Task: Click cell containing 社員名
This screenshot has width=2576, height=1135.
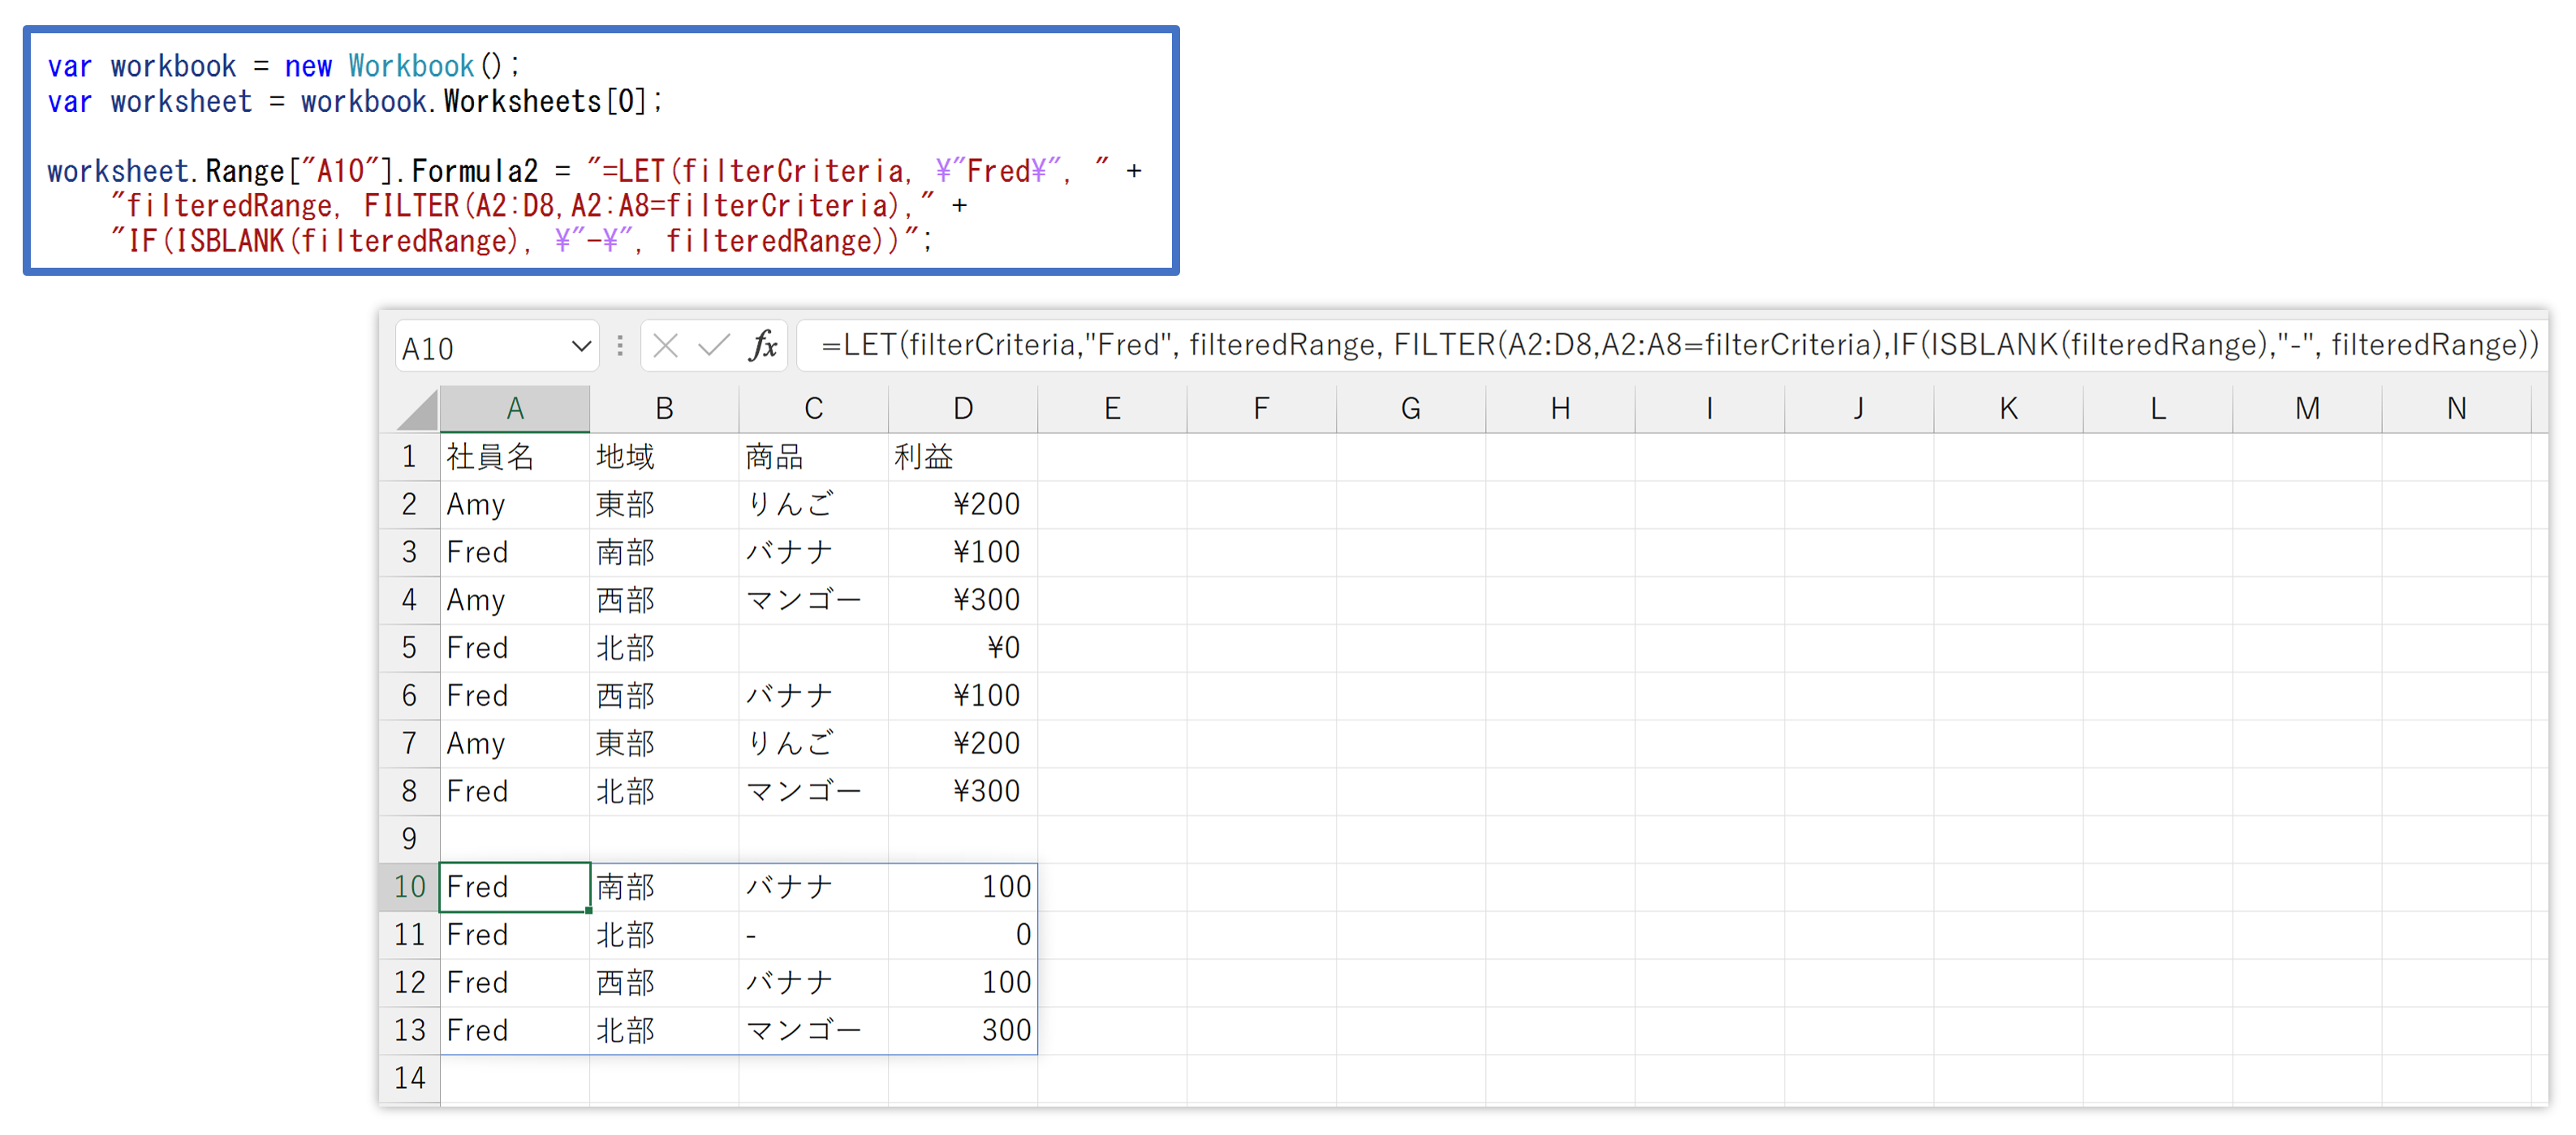Action: click(514, 457)
